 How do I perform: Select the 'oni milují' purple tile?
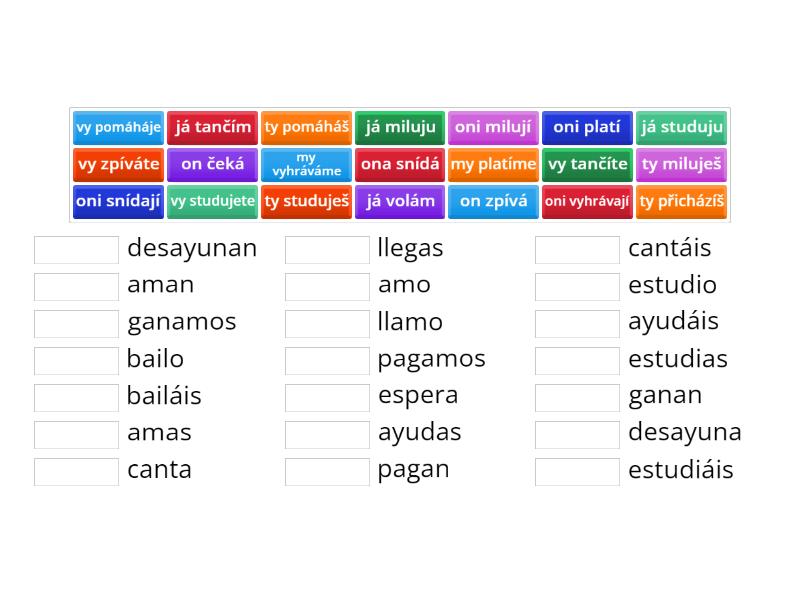pyautogui.click(x=494, y=128)
